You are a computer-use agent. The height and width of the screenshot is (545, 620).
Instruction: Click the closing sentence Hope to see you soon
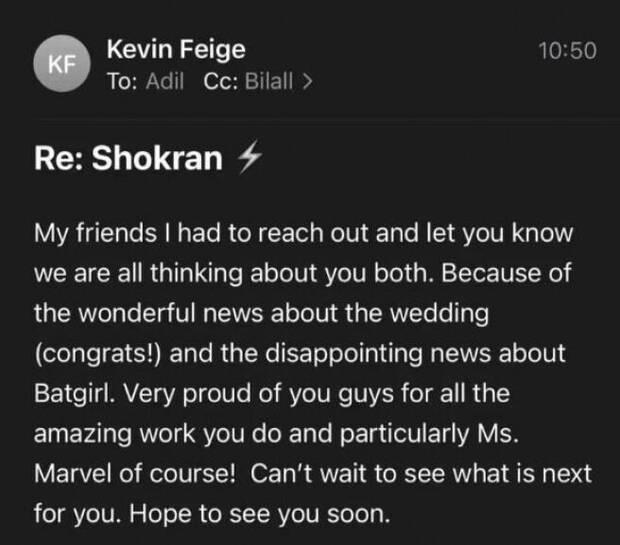[x=259, y=514]
